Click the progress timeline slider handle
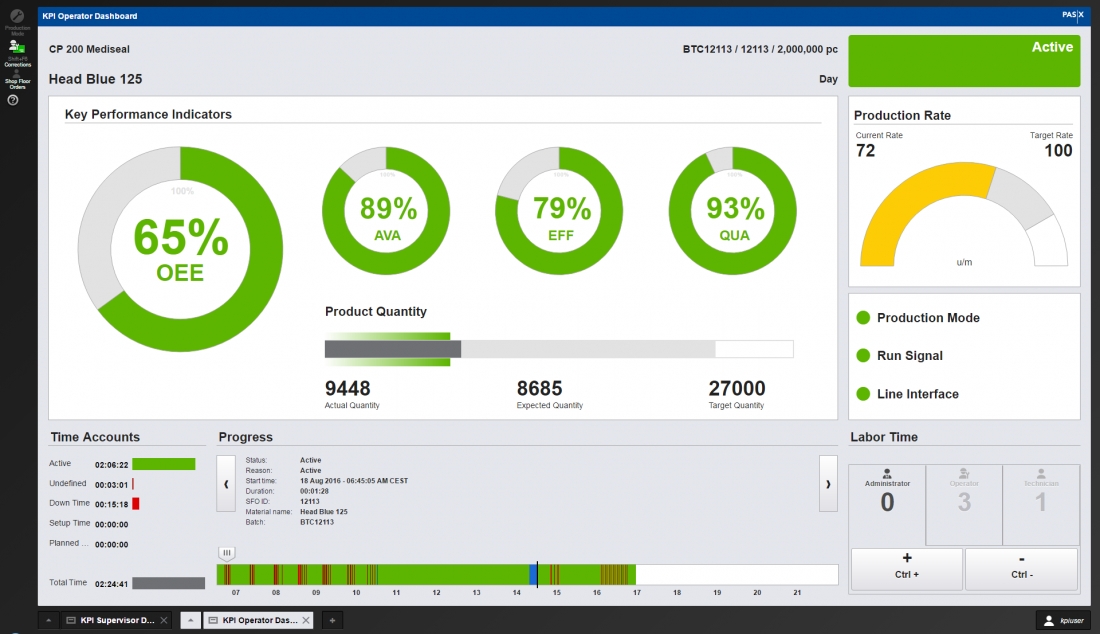 [227, 553]
